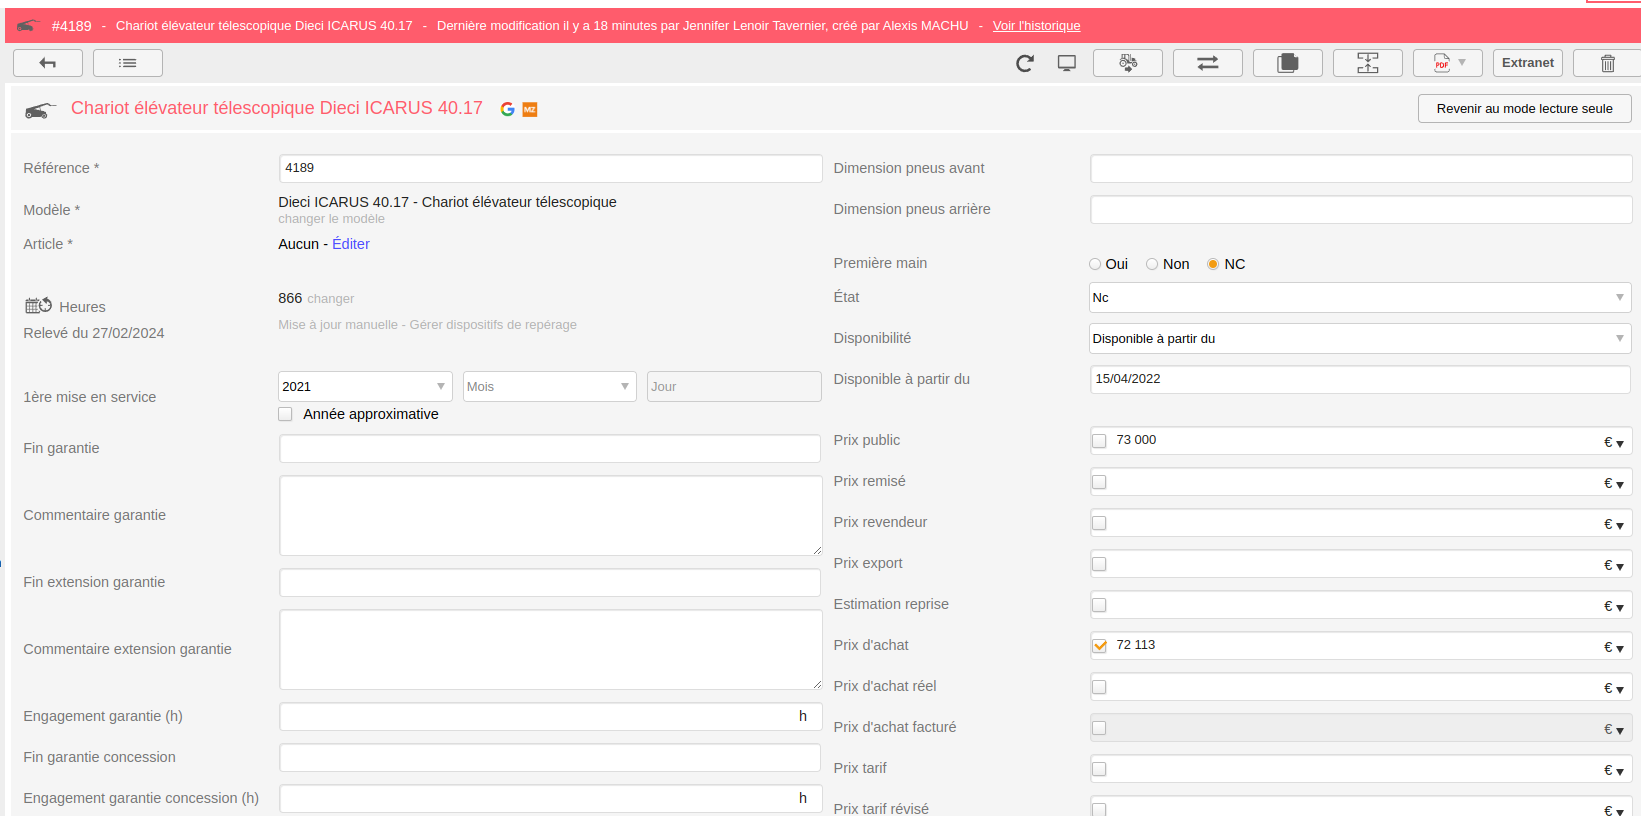Click the Commentaire garantie text area

[550, 515]
